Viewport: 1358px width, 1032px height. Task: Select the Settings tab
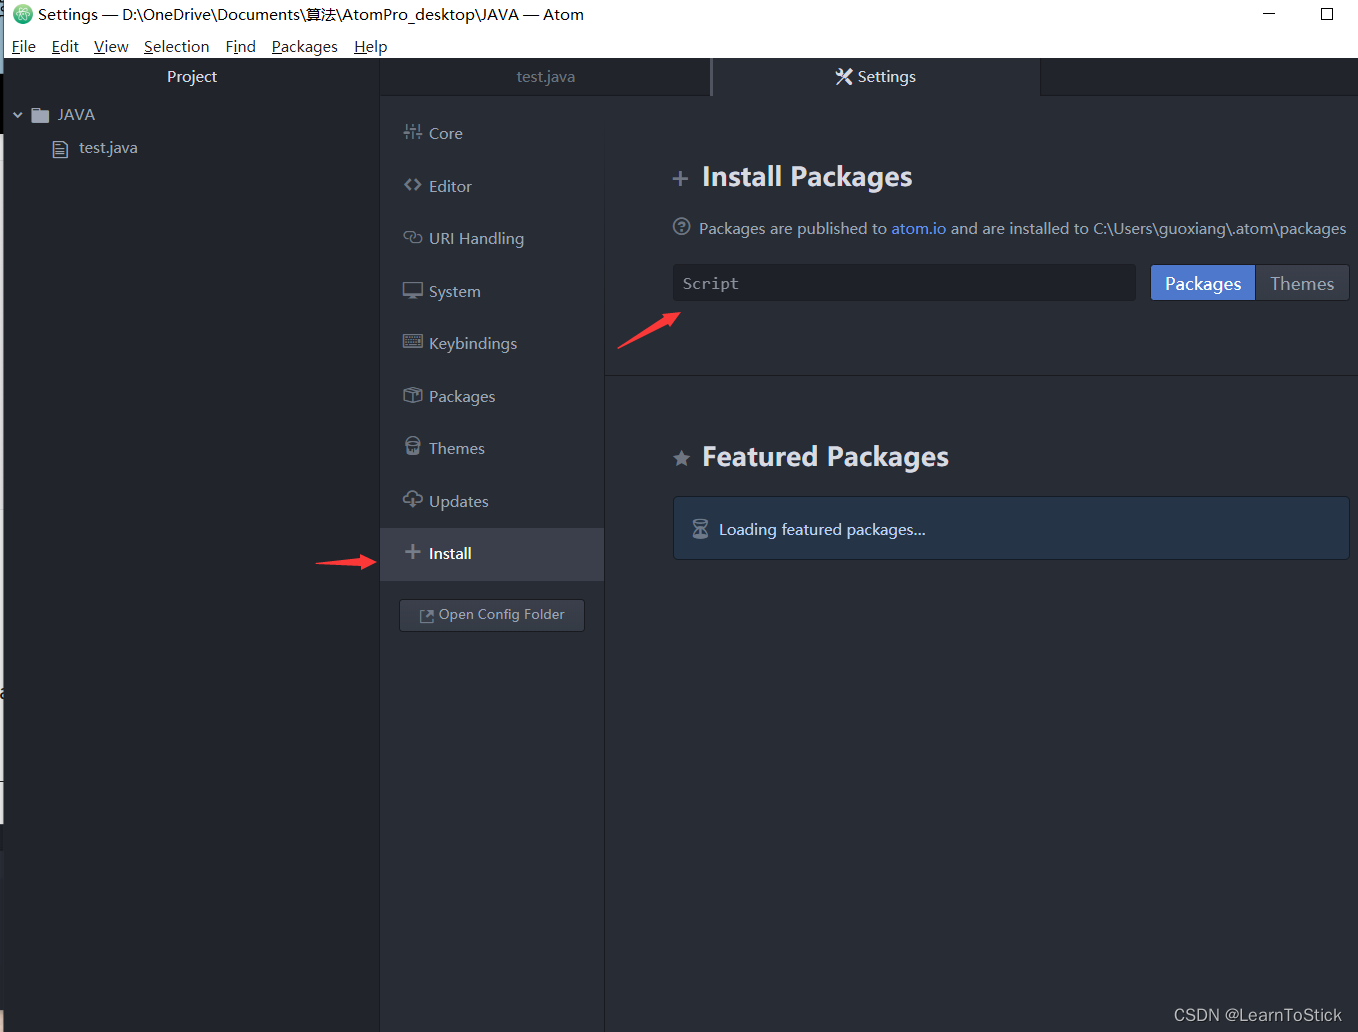coord(876,77)
